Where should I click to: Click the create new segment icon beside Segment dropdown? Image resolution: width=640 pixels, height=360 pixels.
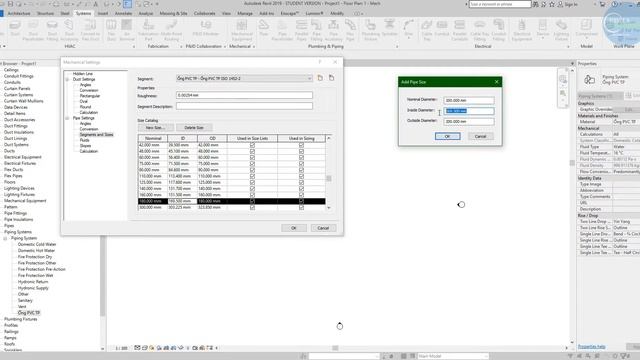320,78
